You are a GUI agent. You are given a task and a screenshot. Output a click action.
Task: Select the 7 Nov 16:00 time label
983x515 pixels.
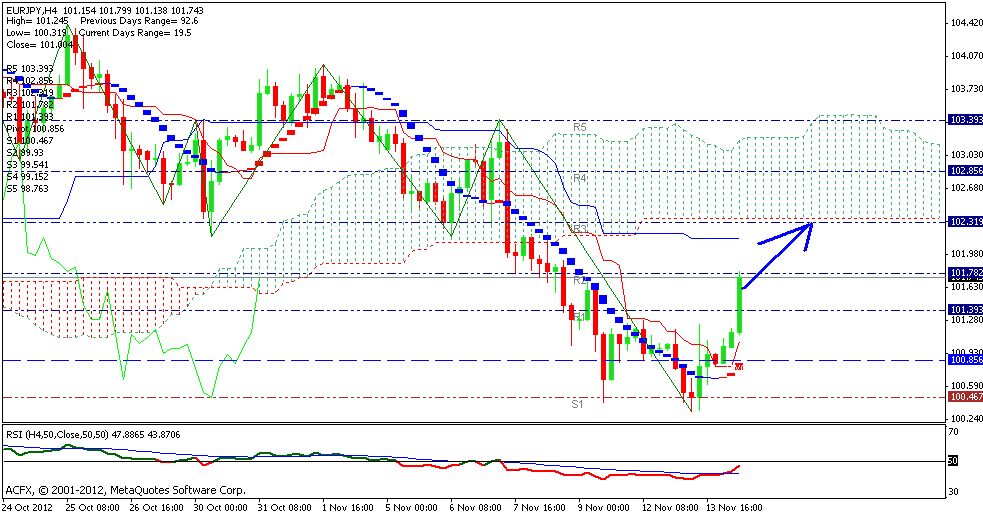point(541,507)
